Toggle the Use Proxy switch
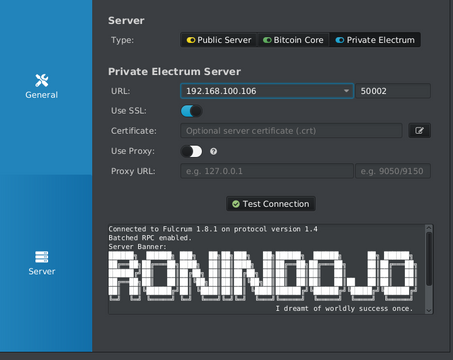This screenshot has height=360, width=453. [192, 151]
